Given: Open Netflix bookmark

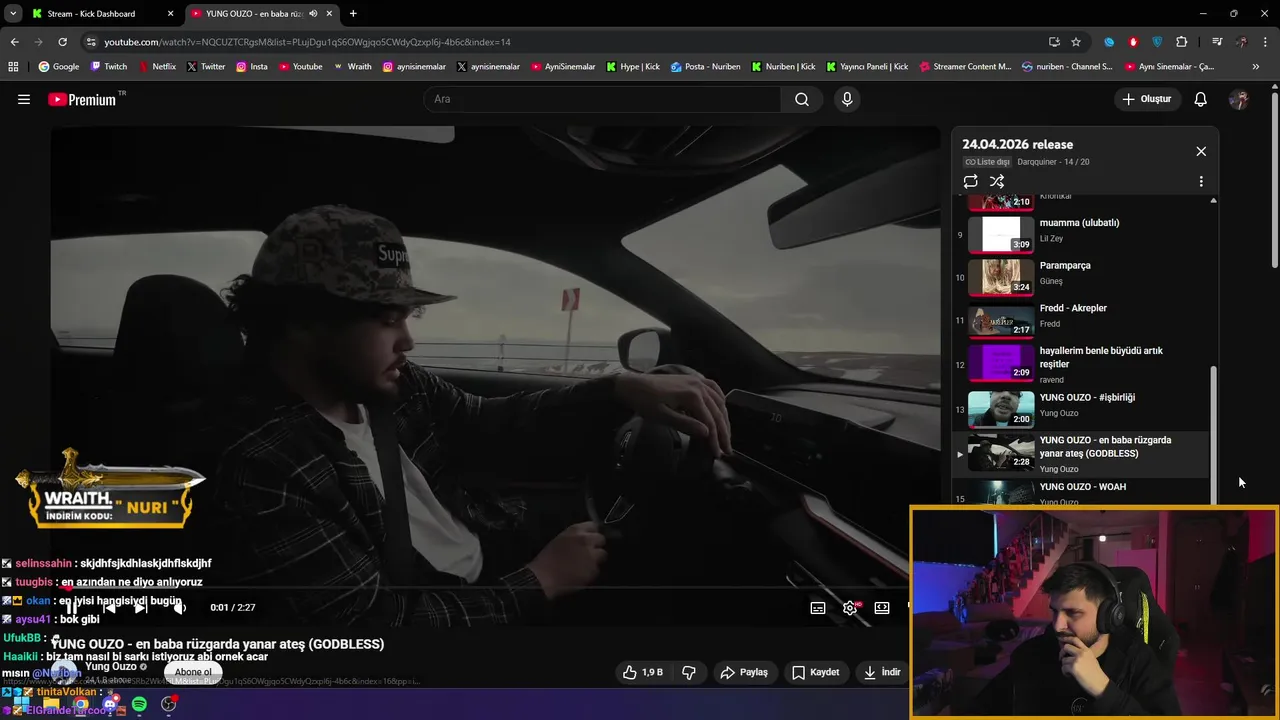Looking at the screenshot, I should (x=156, y=67).
